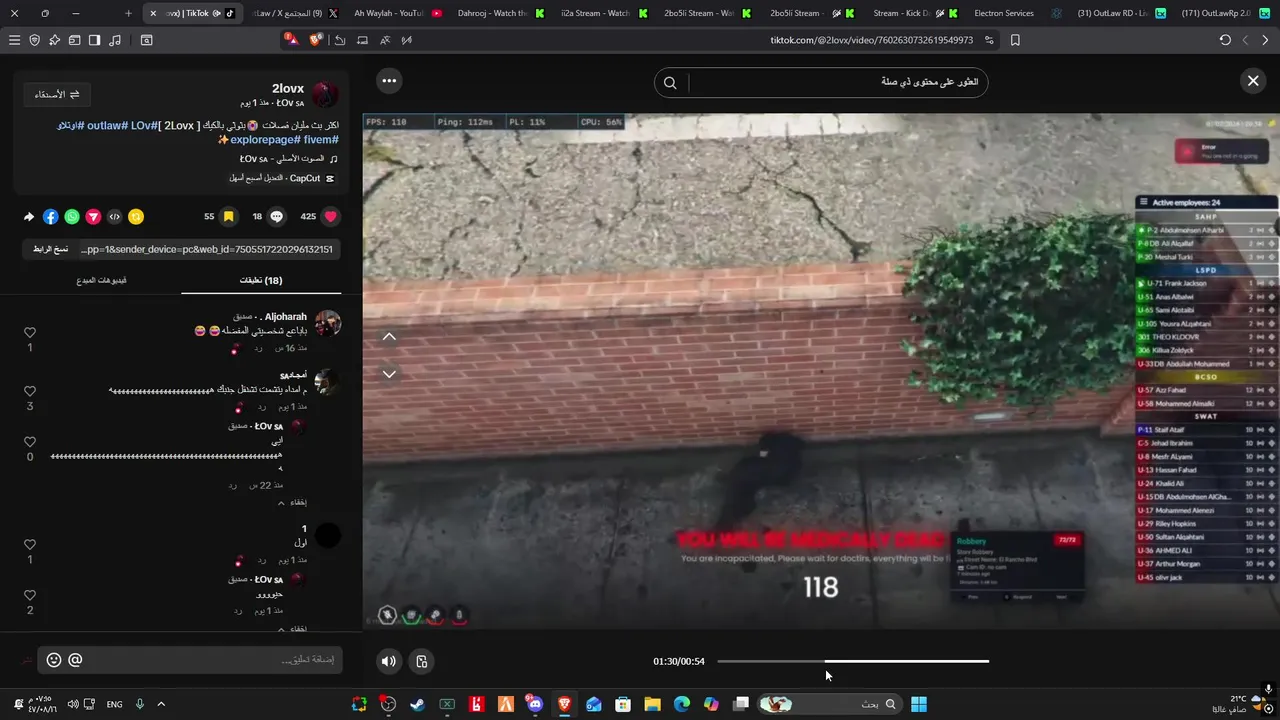Switch to the Electron Services tab
The width and height of the screenshot is (1280, 720).
[1017, 14]
